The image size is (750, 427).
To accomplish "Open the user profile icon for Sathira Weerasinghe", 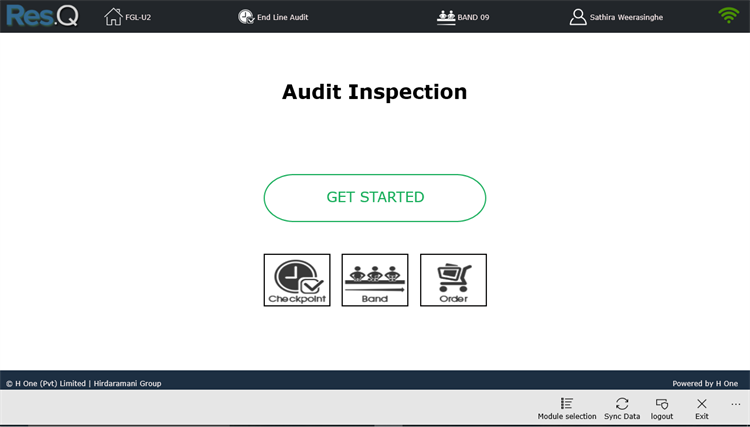I will (x=578, y=17).
